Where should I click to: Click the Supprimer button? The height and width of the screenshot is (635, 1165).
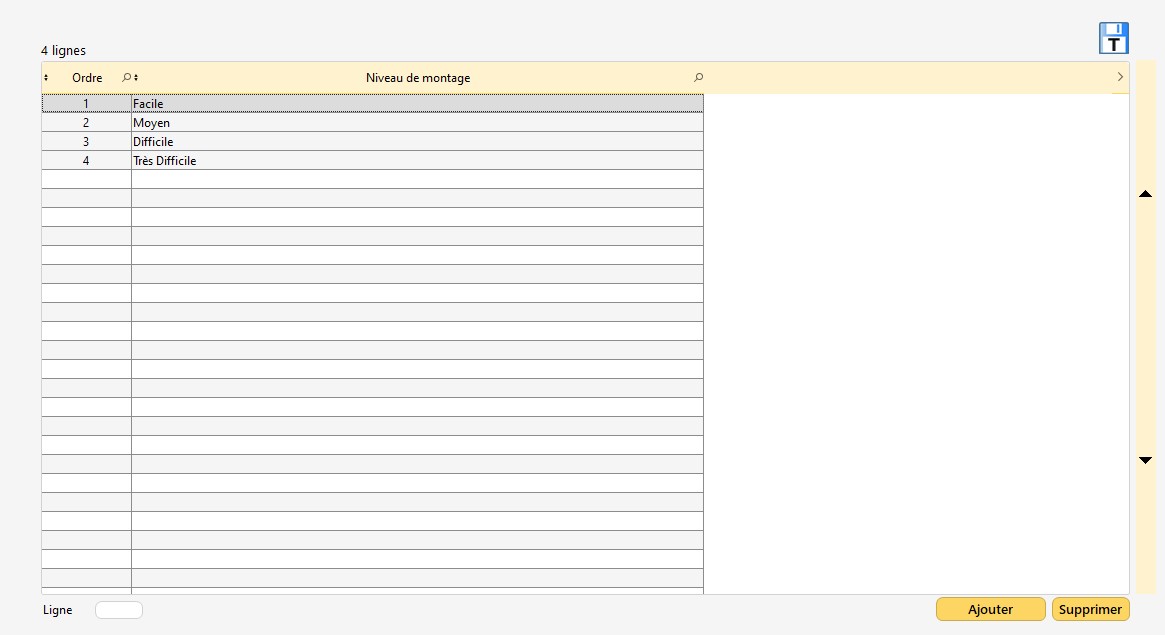[x=1090, y=609]
